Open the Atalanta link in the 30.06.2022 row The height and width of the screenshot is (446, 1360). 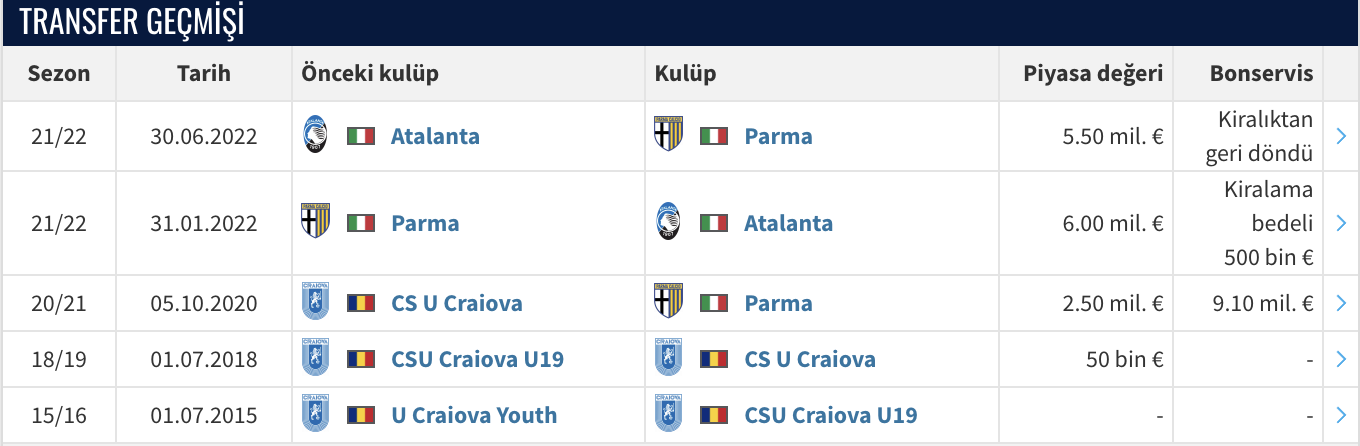(x=435, y=135)
